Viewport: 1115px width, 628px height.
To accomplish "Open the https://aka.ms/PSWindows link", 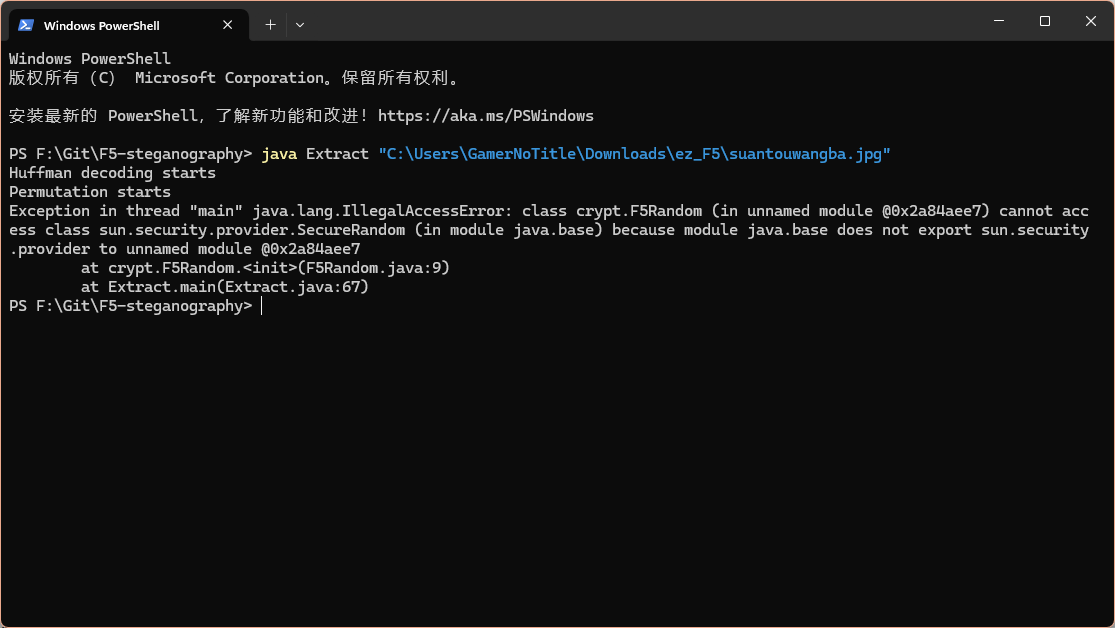I will point(485,116).
